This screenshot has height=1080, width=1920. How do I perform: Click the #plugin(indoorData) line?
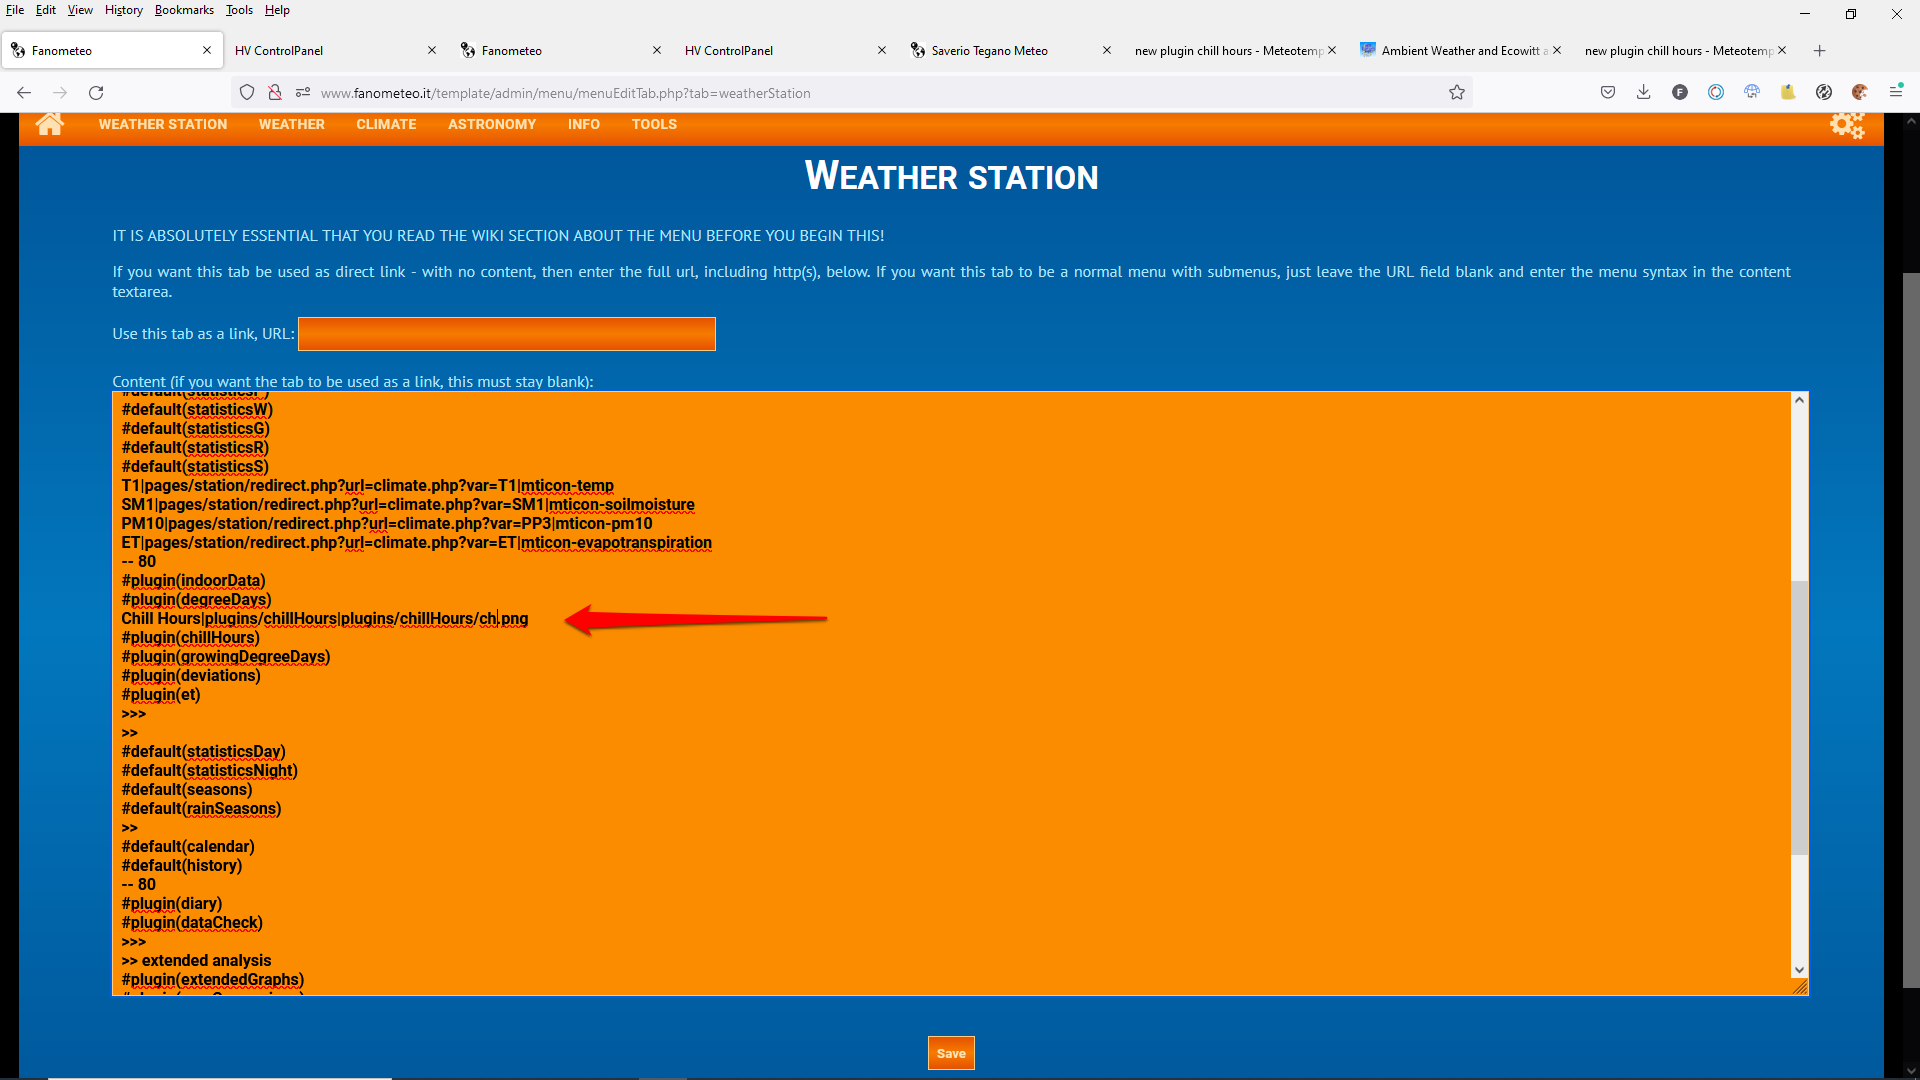tap(194, 581)
